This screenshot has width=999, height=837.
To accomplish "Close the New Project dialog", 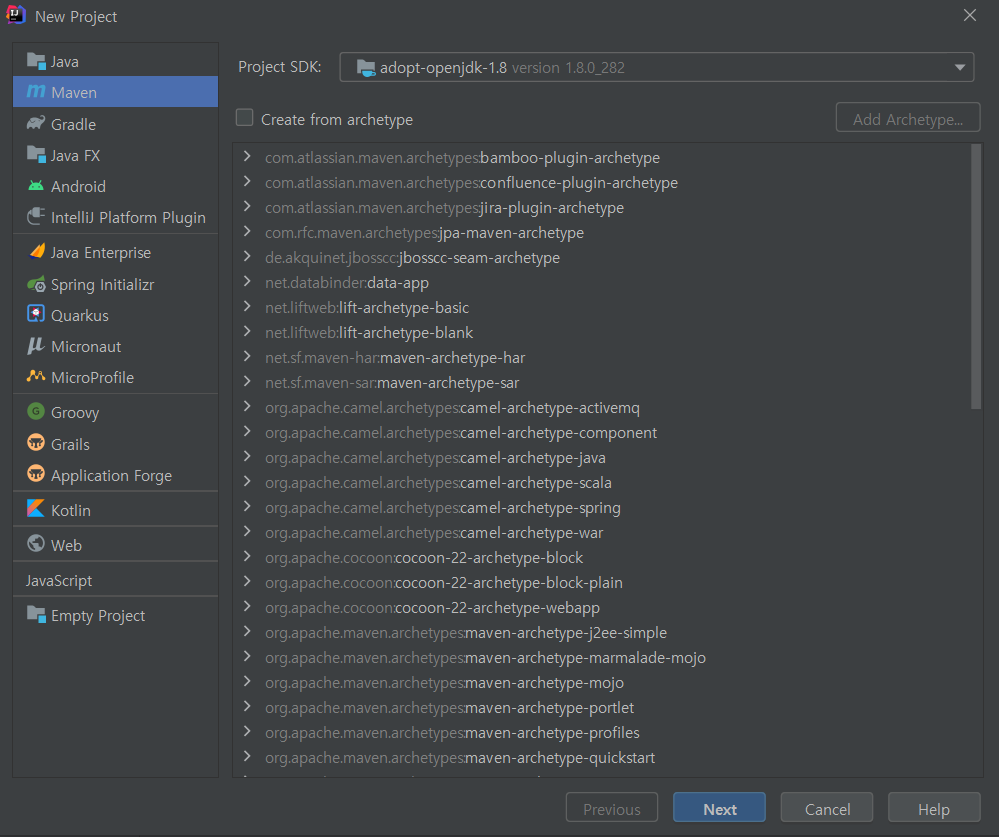I will pyautogui.click(x=969, y=15).
